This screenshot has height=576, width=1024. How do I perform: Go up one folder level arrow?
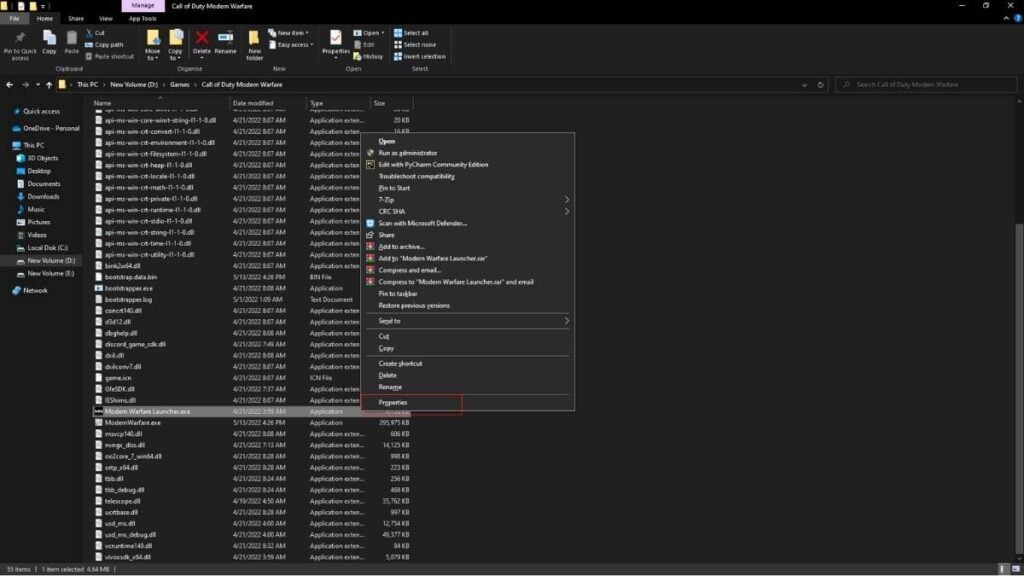(49, 85)
